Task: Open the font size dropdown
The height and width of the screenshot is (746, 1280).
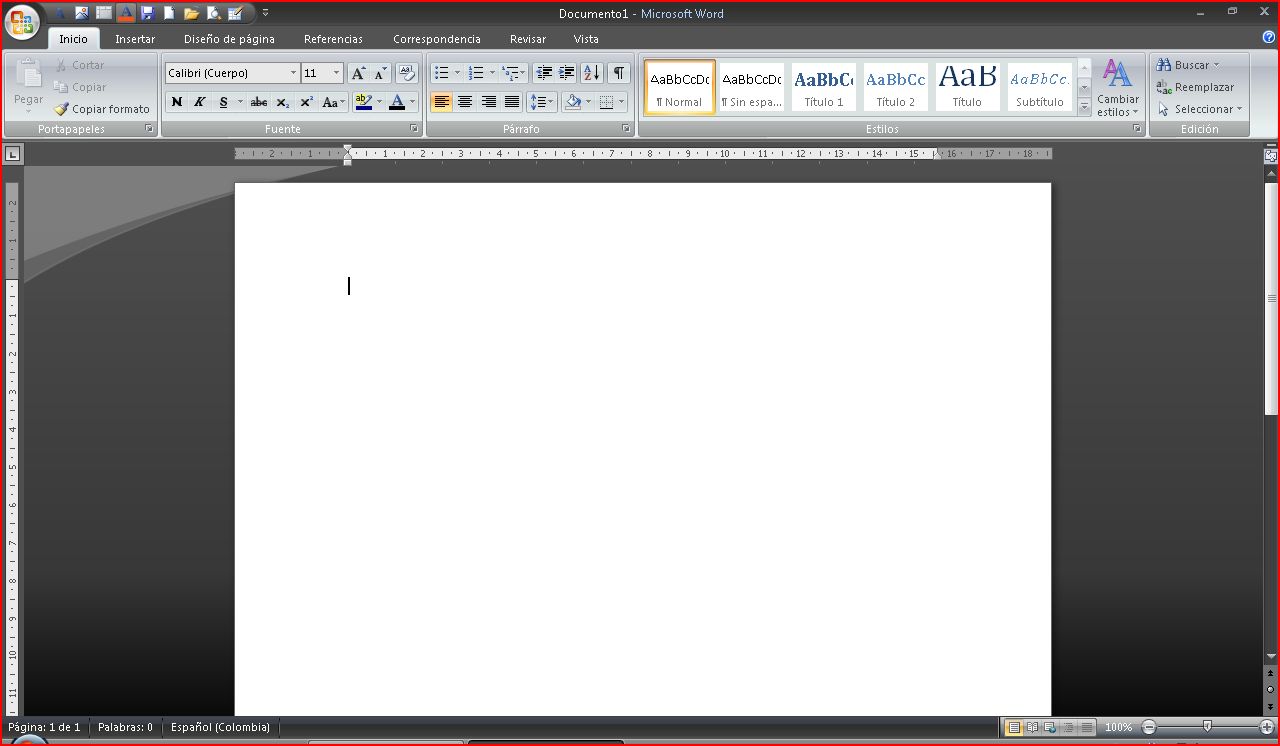Action: point(336,73)
